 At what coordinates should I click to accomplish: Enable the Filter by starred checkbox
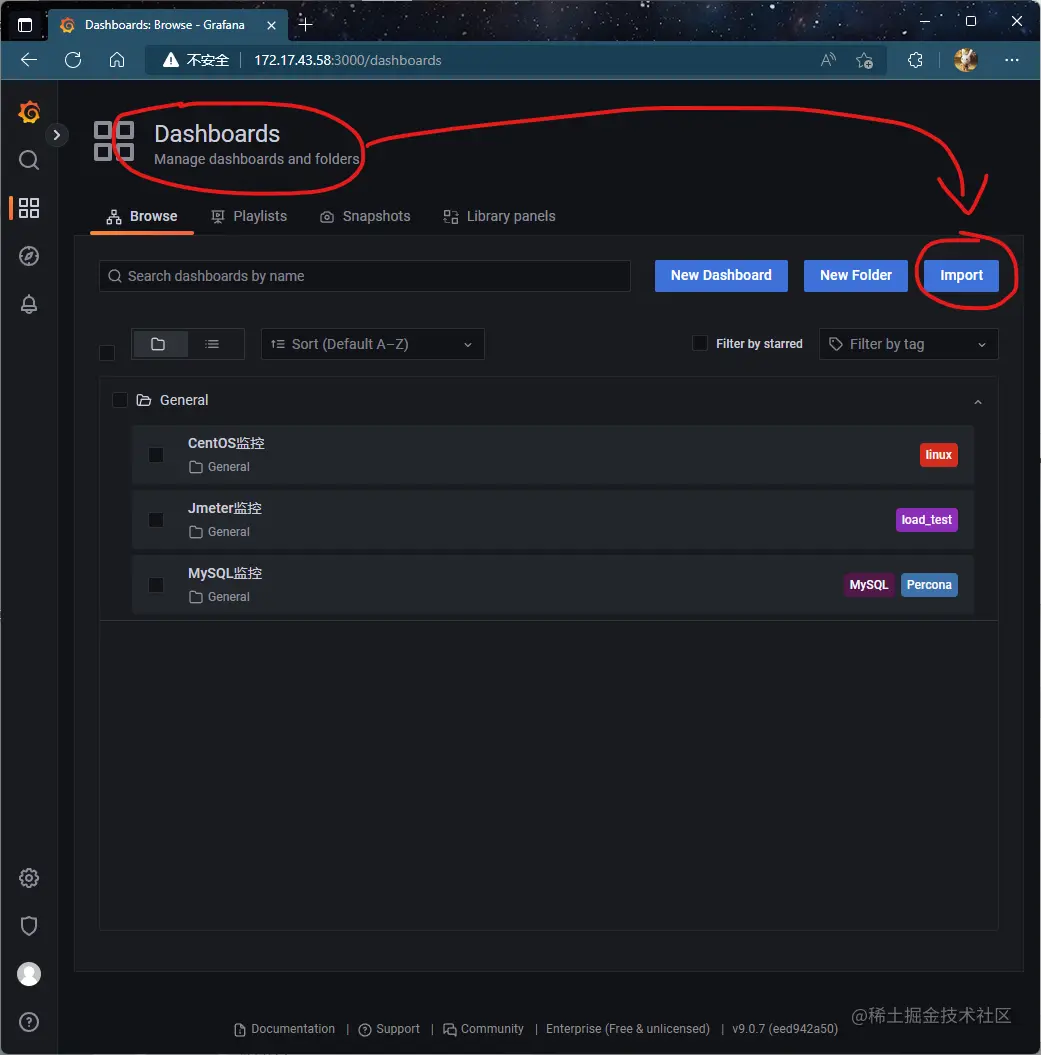(x=700, y=344)
